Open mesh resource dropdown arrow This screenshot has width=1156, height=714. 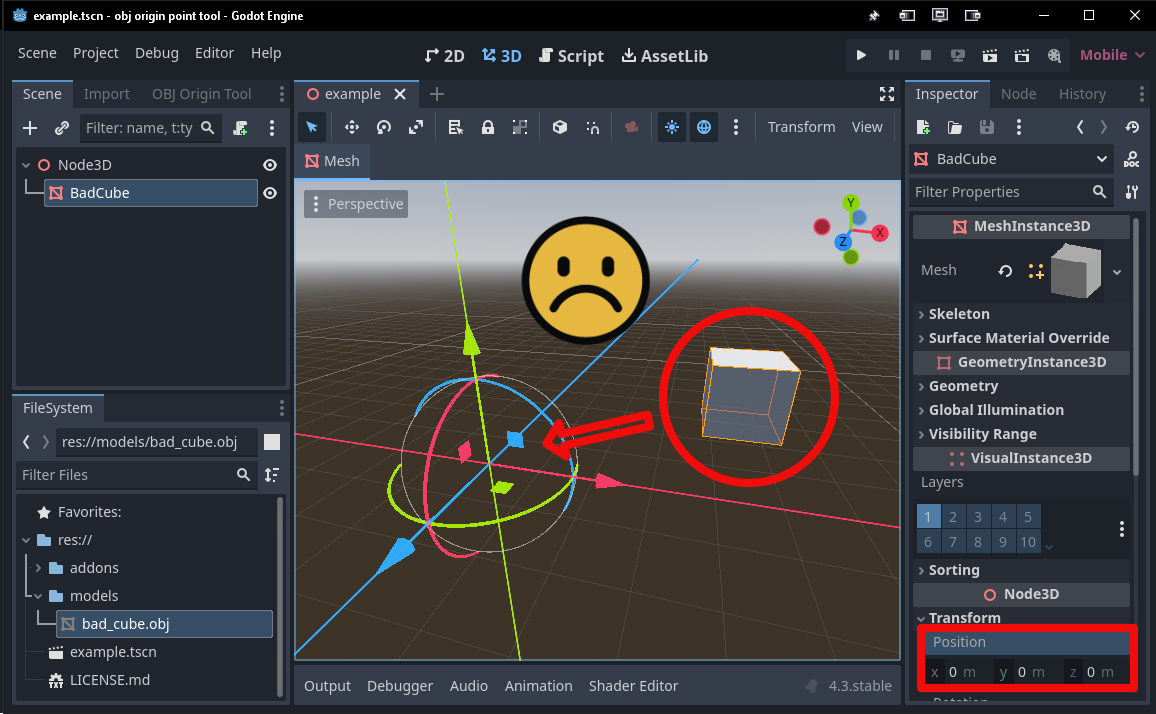click(x=1117, y=272)
